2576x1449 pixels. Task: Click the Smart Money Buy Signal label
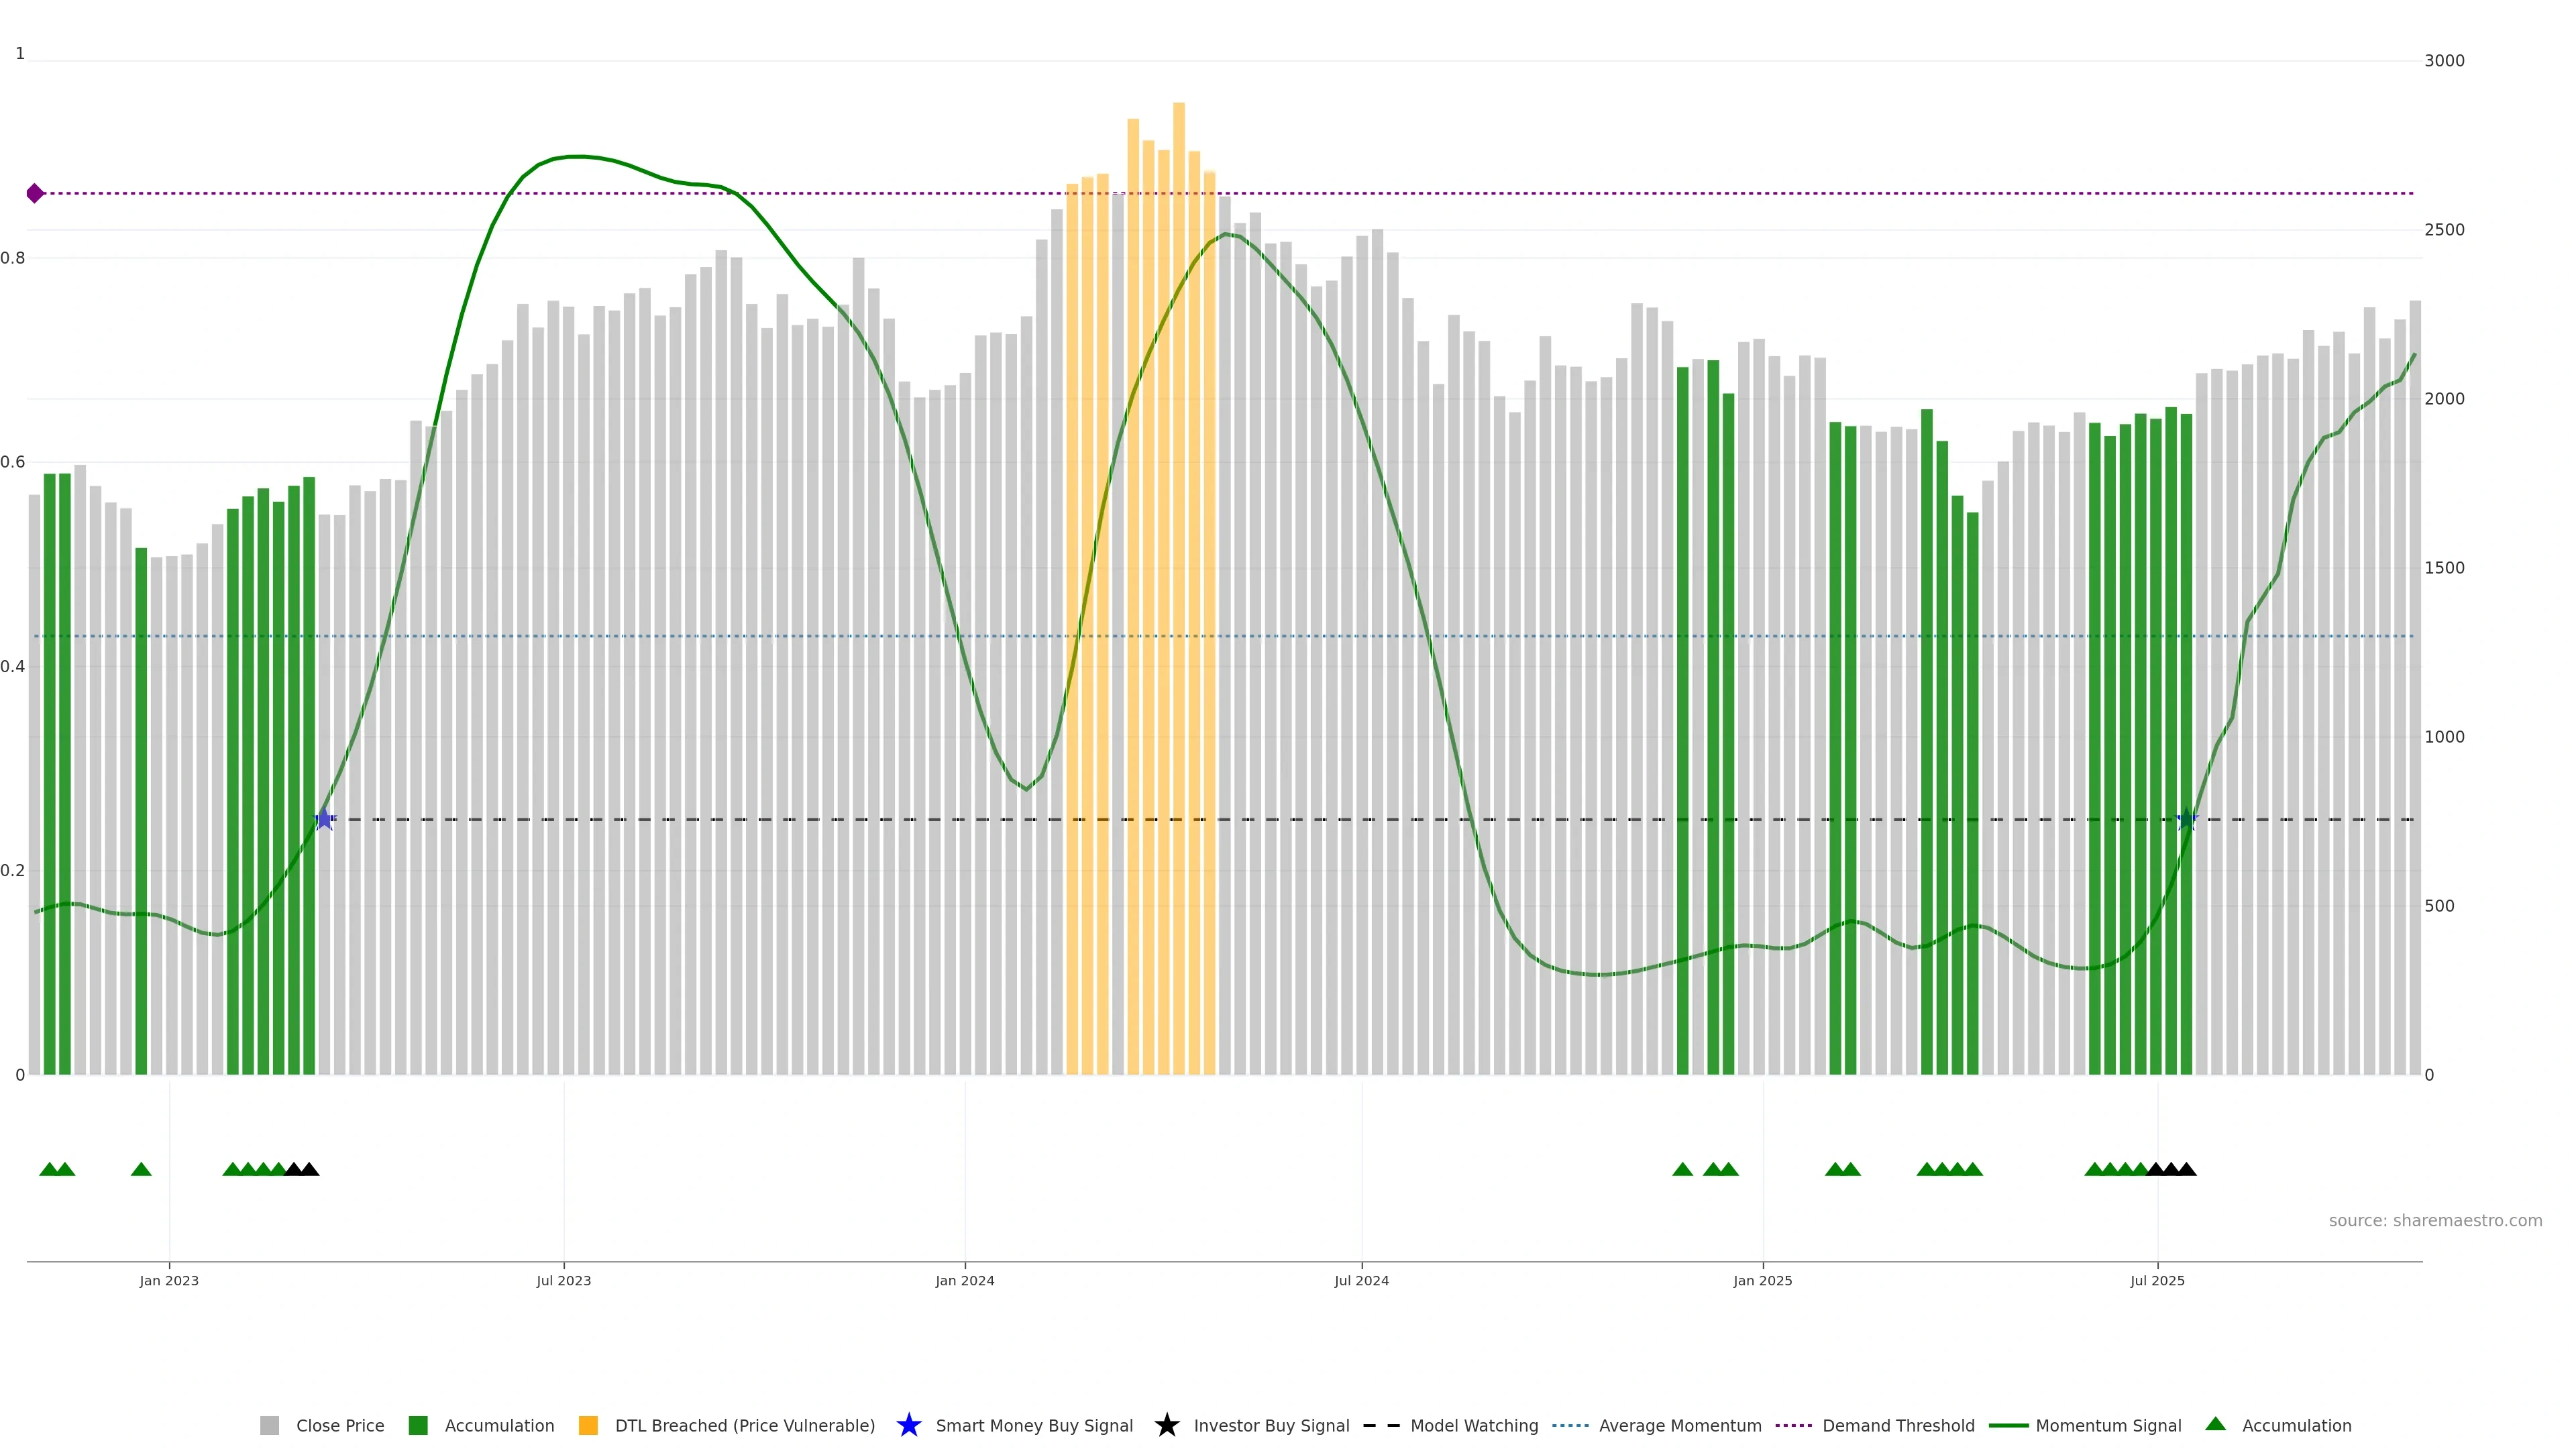(x=1034, y=1425)
